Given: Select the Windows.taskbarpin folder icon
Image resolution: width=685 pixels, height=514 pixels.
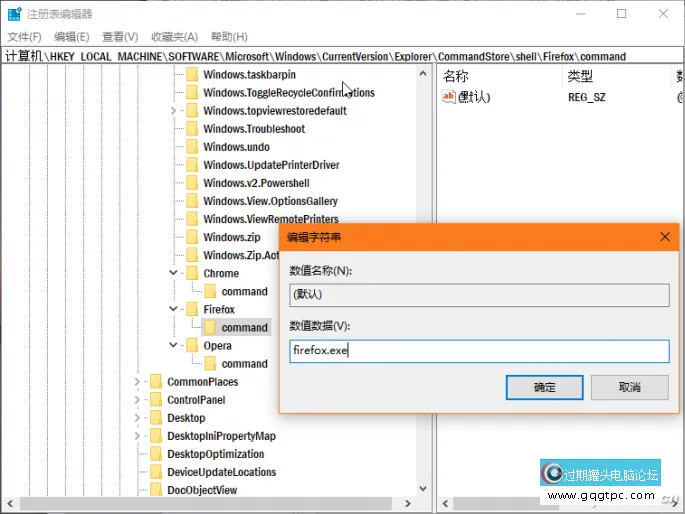Looking at the screenshot, I should [191, 75].
